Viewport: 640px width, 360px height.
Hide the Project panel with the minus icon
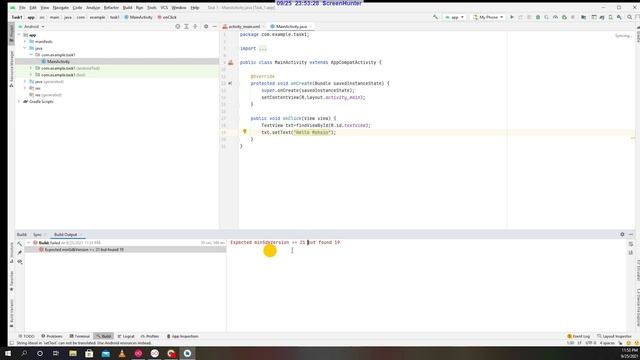coord(215,27)
